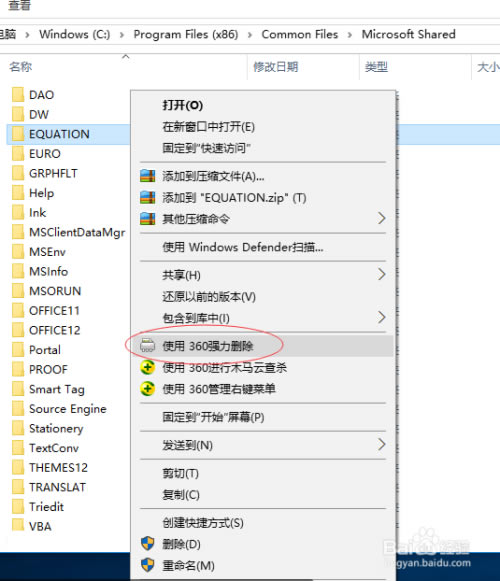Open breadcrumb chevron before Windows (C:)
This screenshot has height=581, width=500.
click(x=27, y=35)
